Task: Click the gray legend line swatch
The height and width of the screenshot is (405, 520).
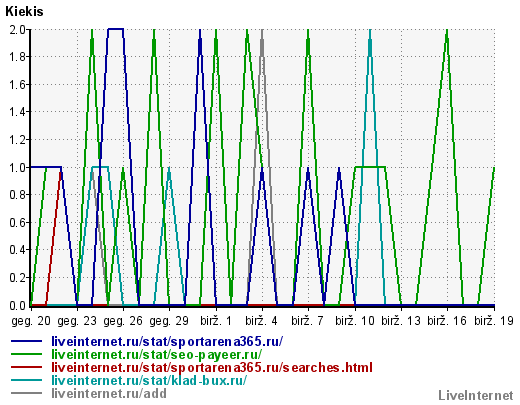Action: 26,393
